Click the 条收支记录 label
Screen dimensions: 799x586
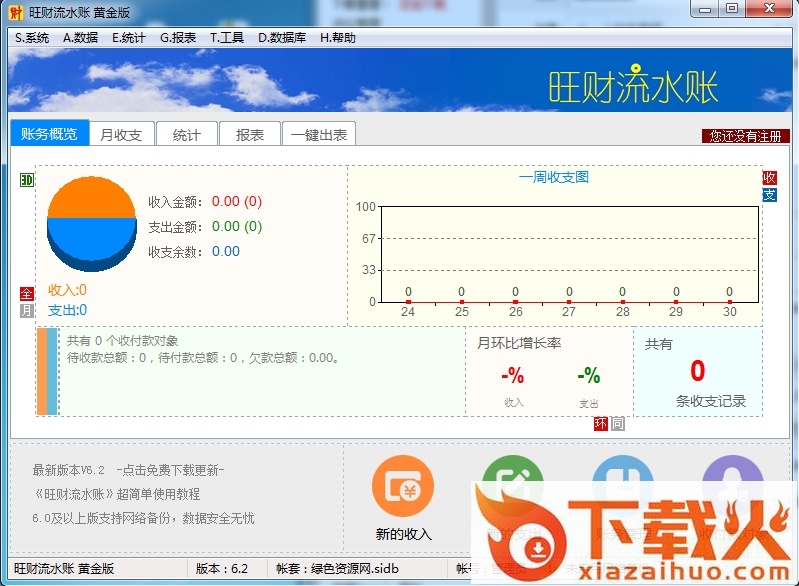point(711,401)
